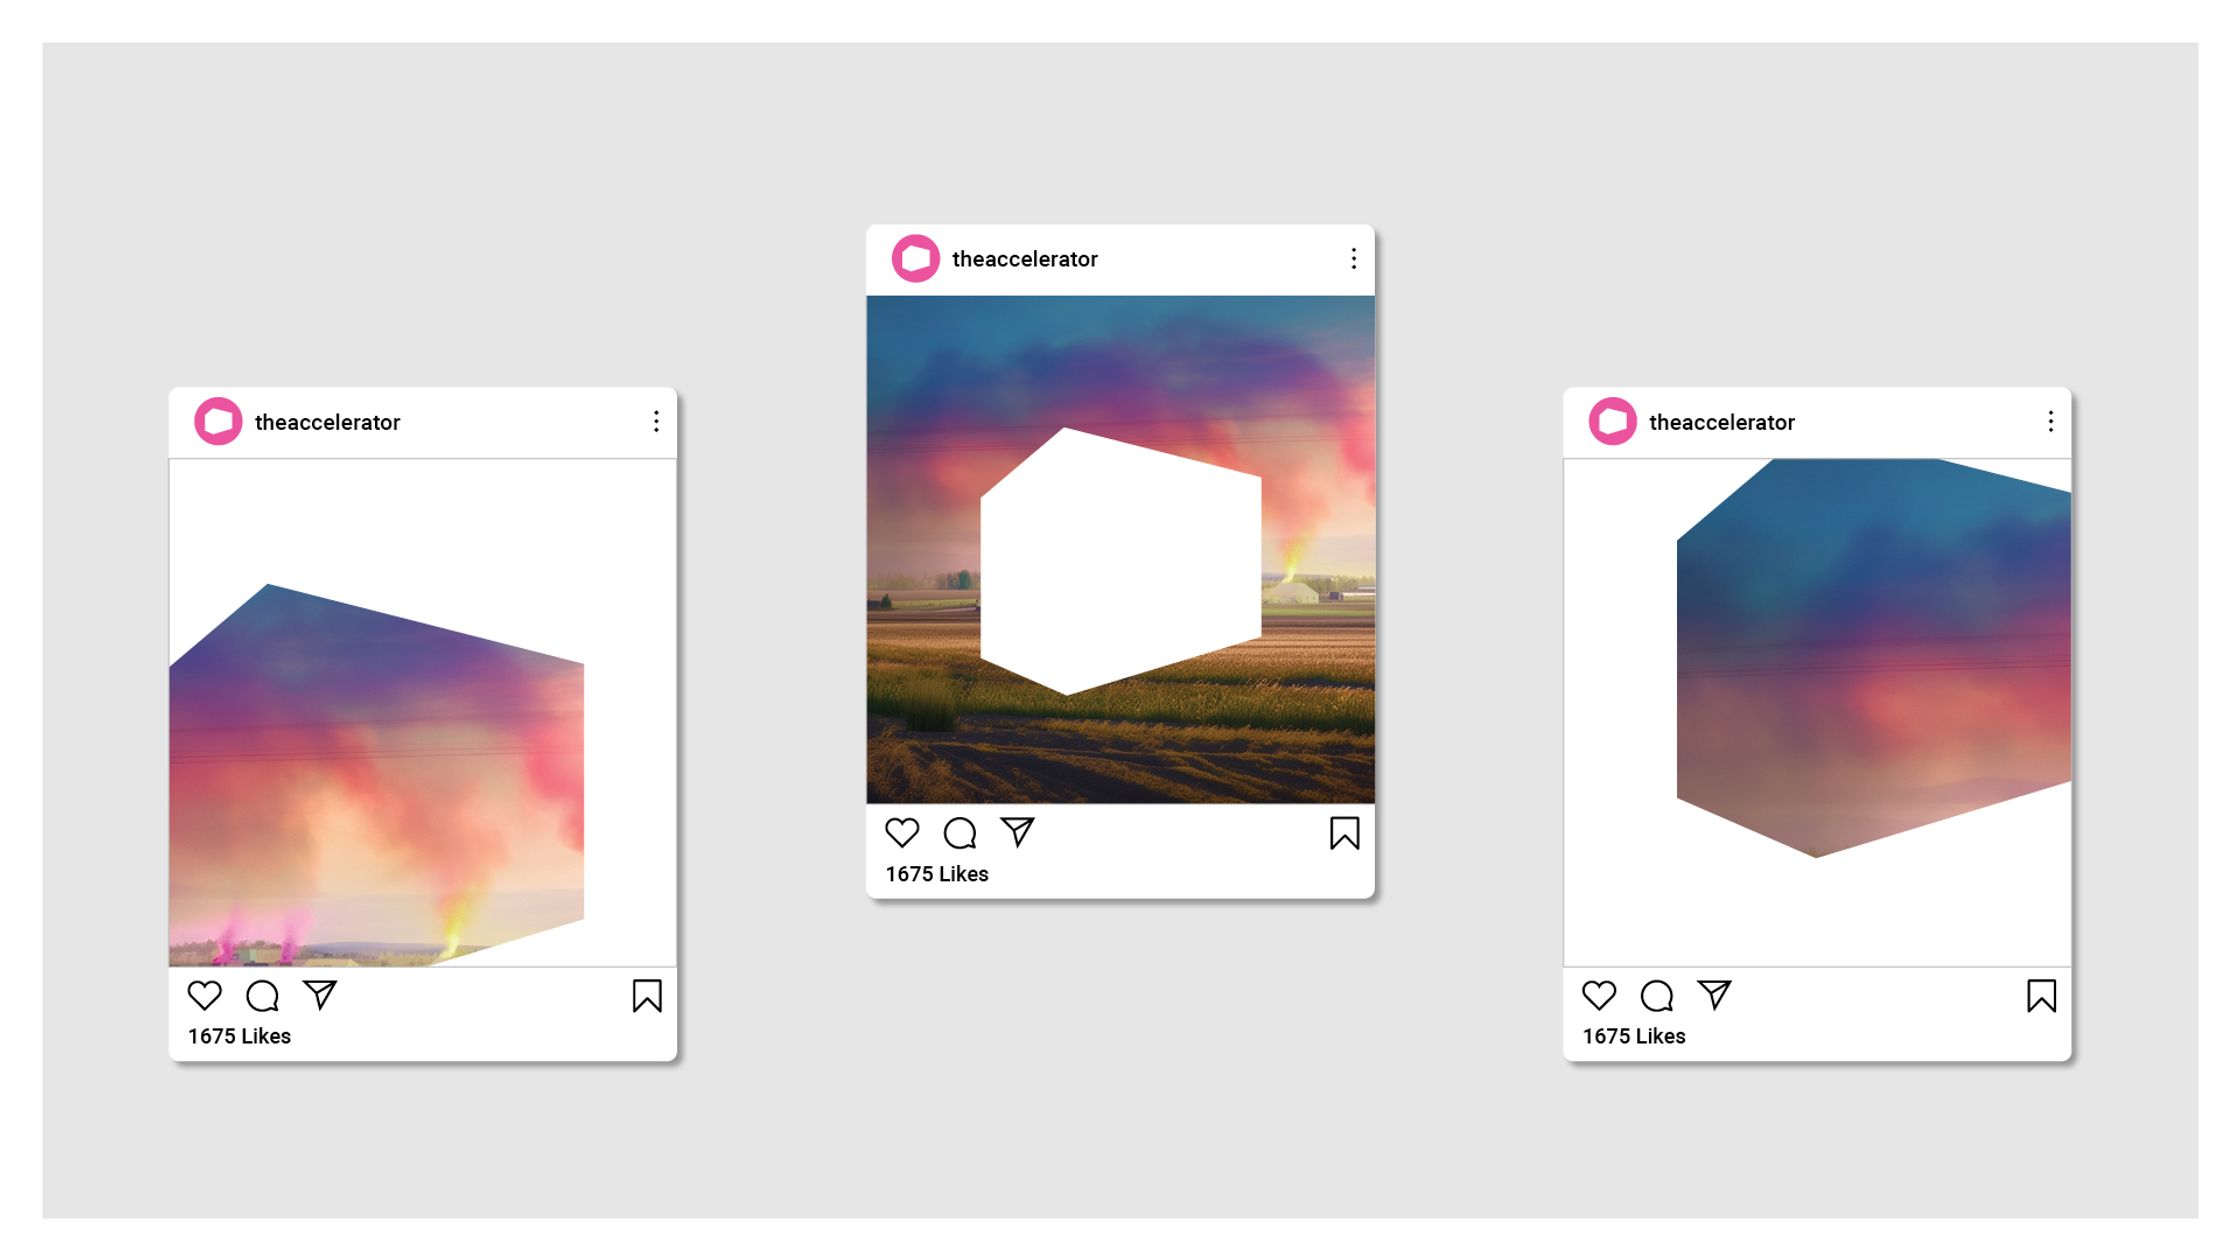This screenshot has width=2240, height=1260.
Task: Bookmark the center post
Action: (1345, 833)
